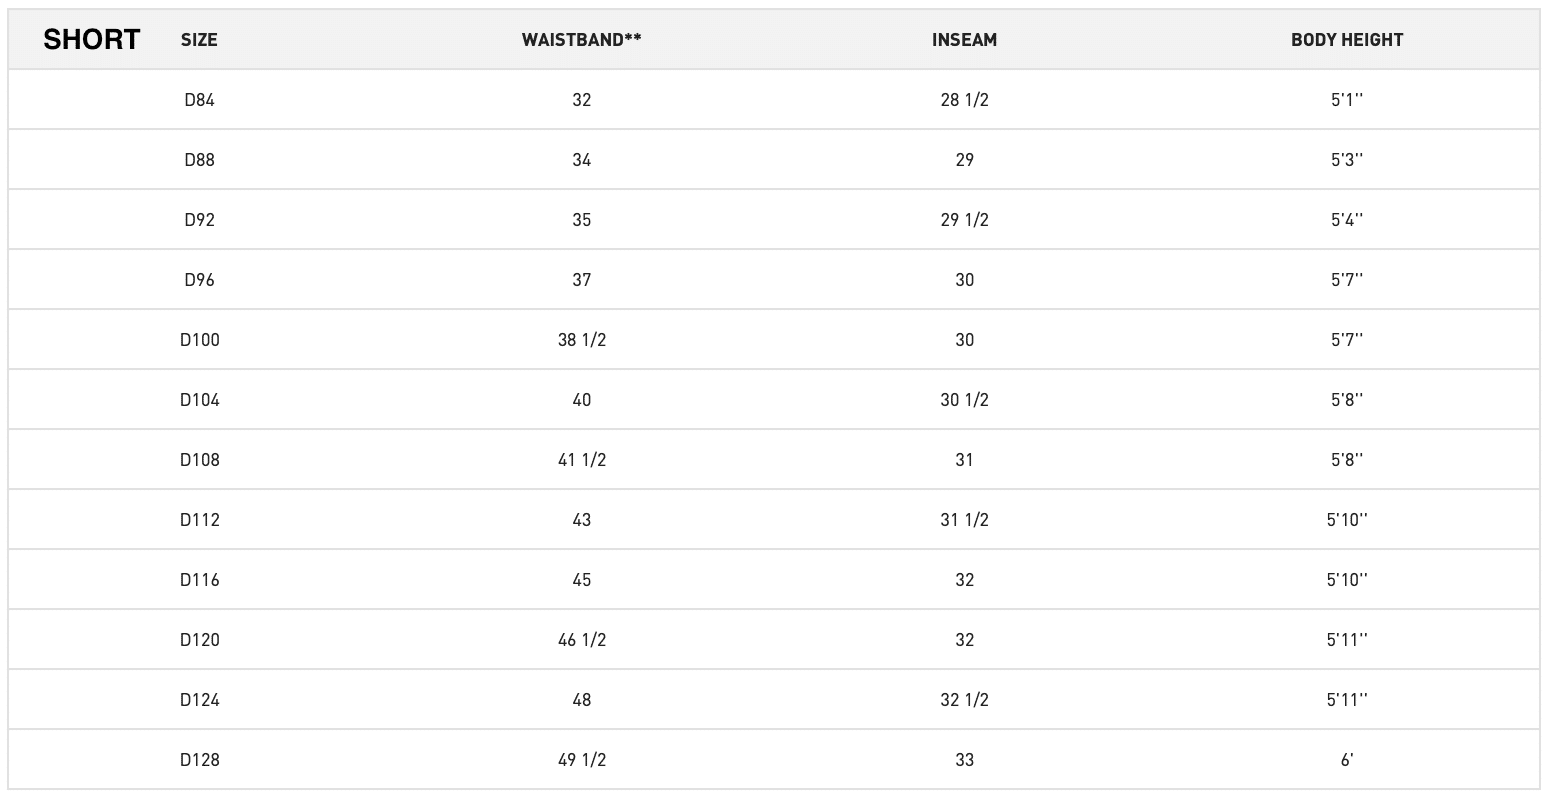Screen dimensions: 1550x798
Task: Click the 28 1/2 inseam value
Action: [964, 100]
